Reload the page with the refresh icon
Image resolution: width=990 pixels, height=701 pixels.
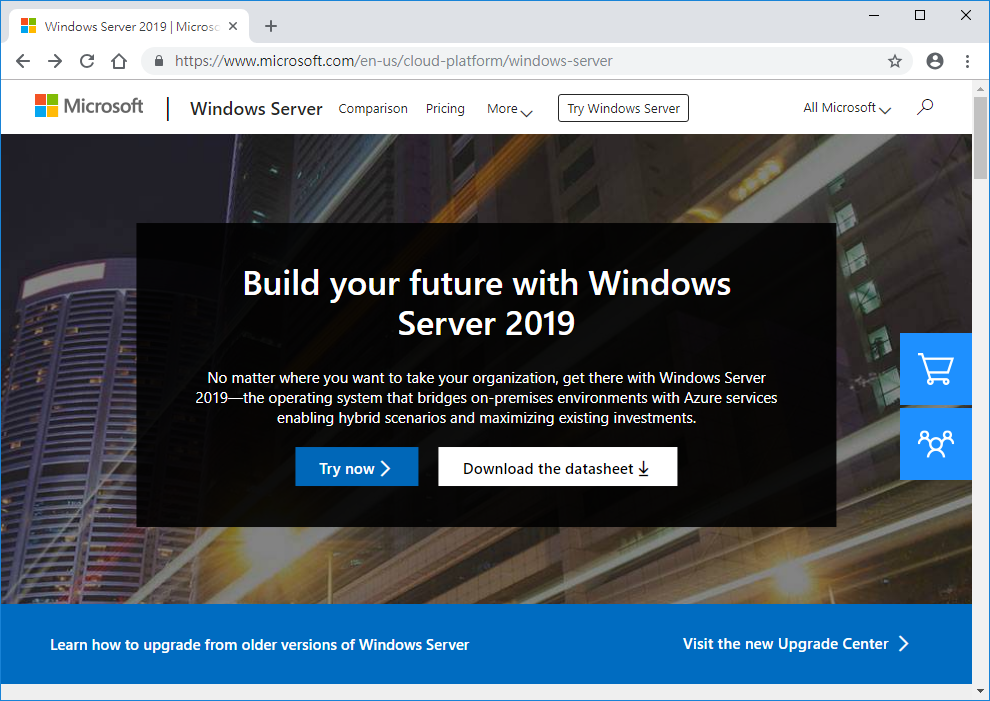tap(87, 61)
